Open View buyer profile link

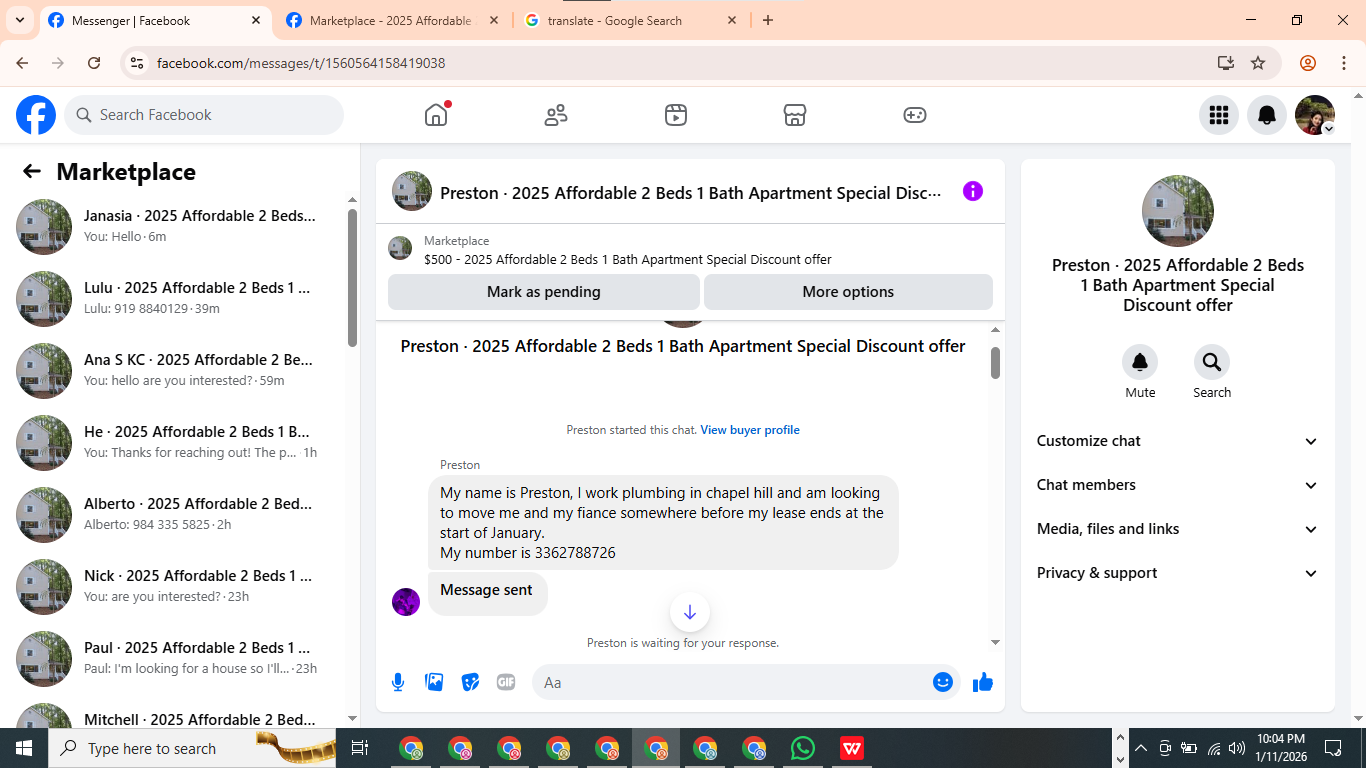point(750,430)
